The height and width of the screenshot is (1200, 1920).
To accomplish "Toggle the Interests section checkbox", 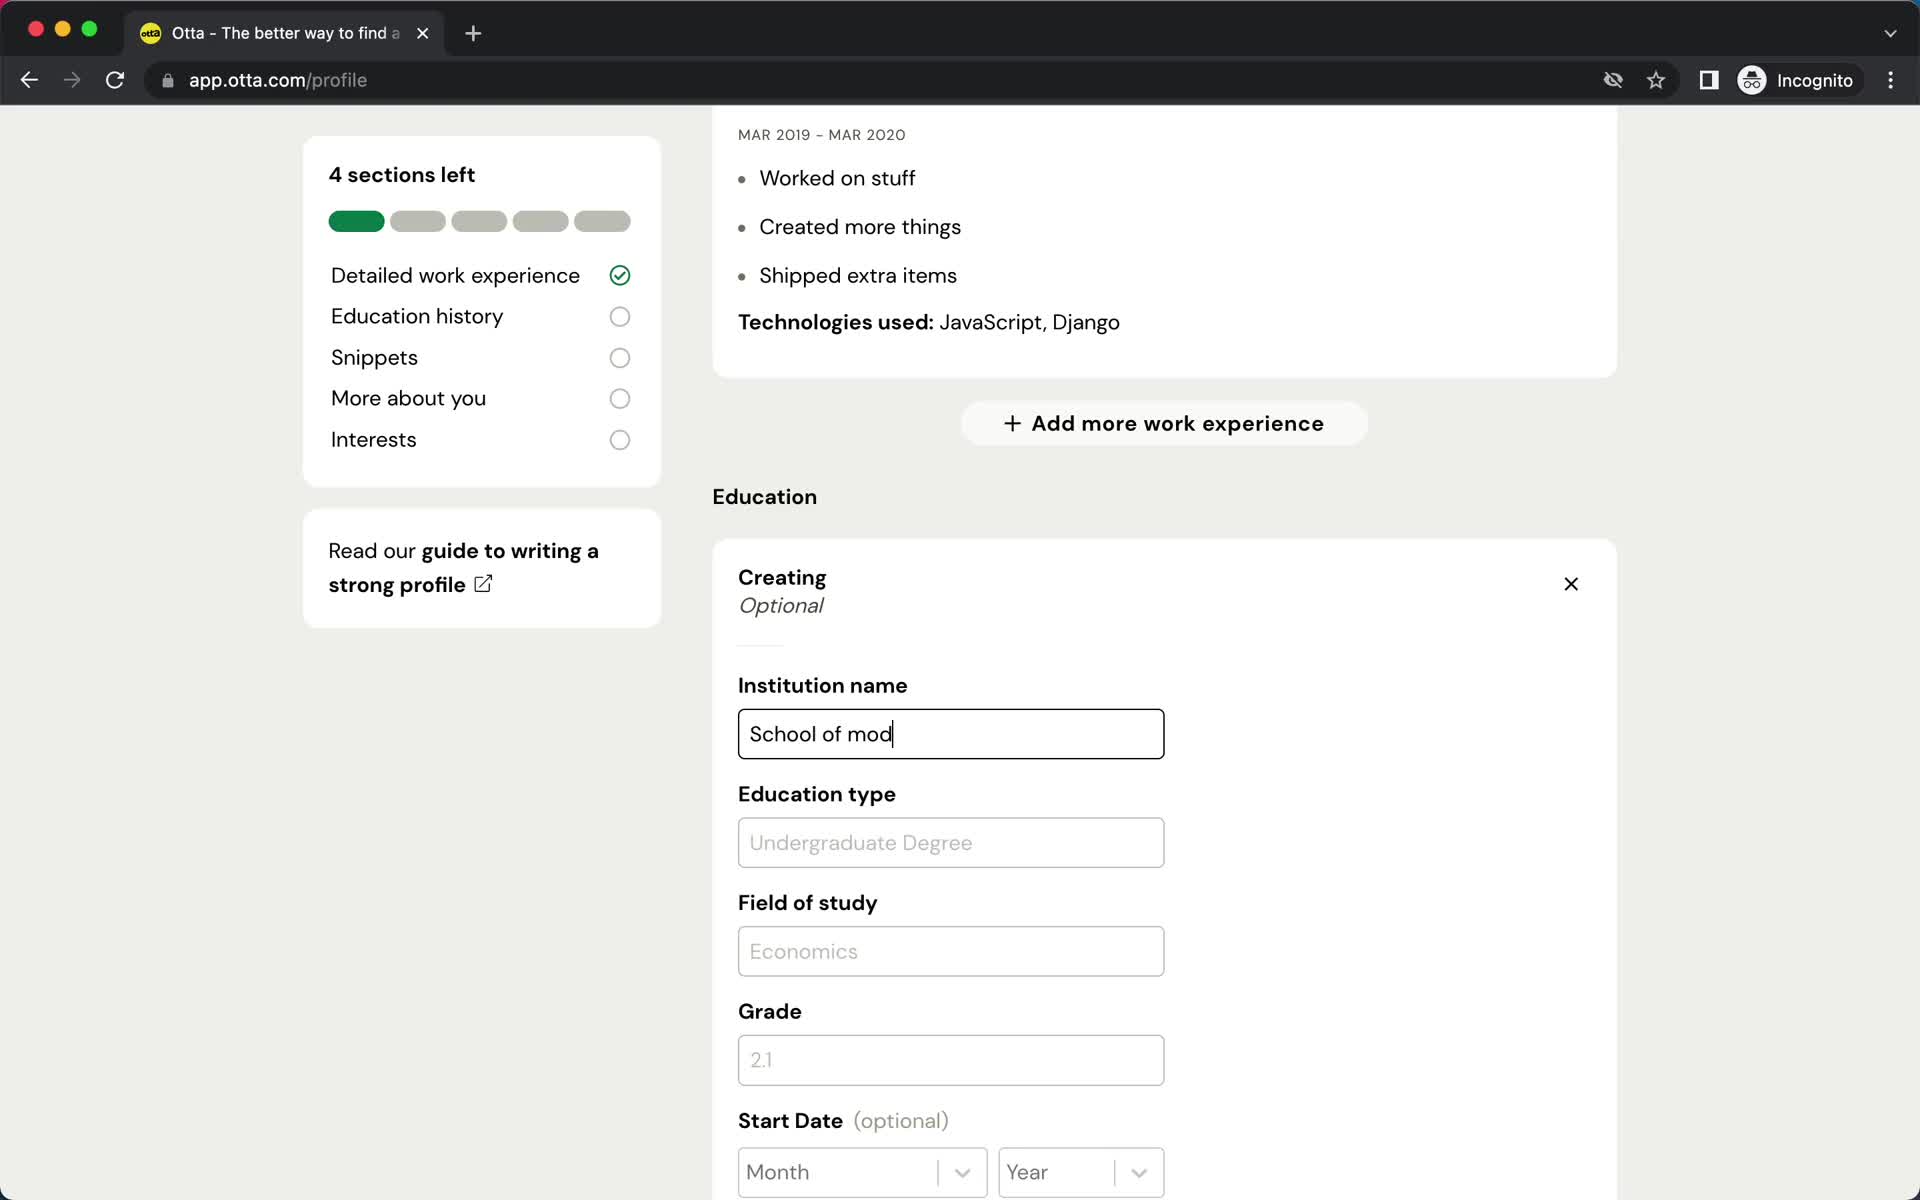I will pos(619,440).
